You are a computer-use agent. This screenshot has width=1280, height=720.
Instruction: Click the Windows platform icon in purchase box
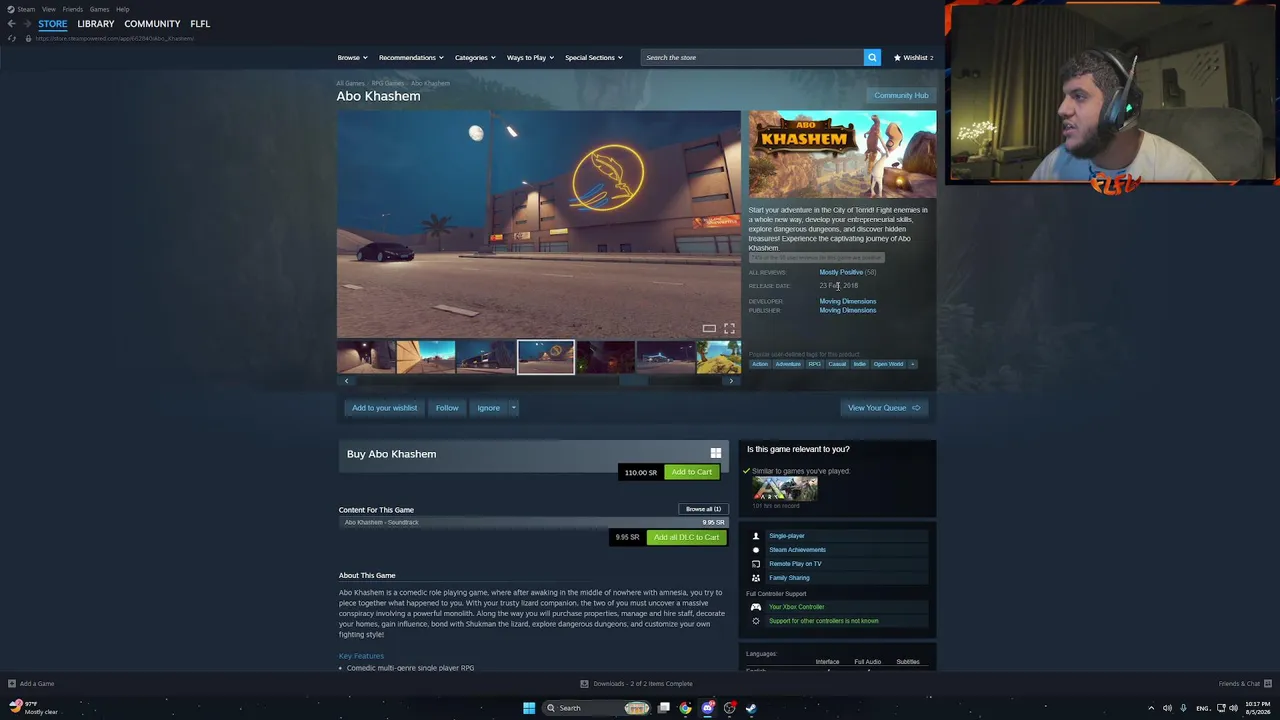[715, 453]
